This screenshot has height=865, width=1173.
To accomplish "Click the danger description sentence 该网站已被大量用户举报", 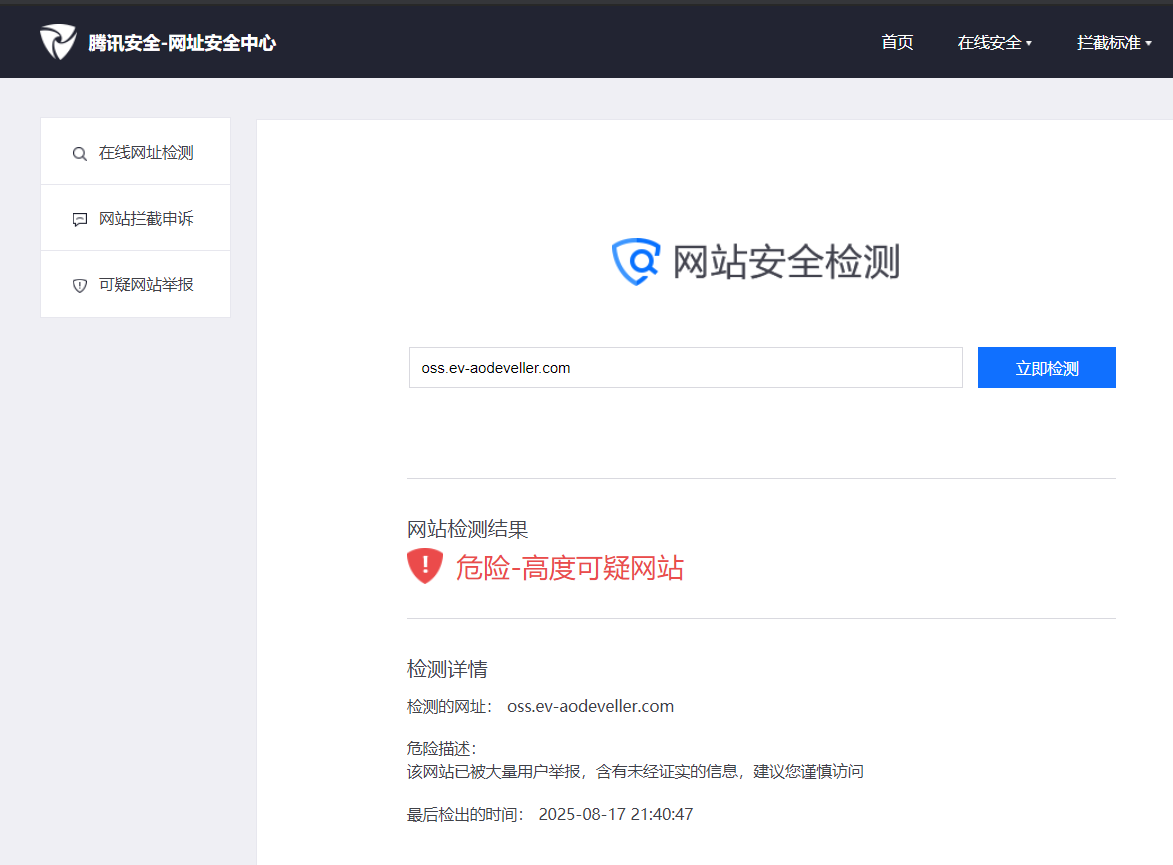I will 635,771.
